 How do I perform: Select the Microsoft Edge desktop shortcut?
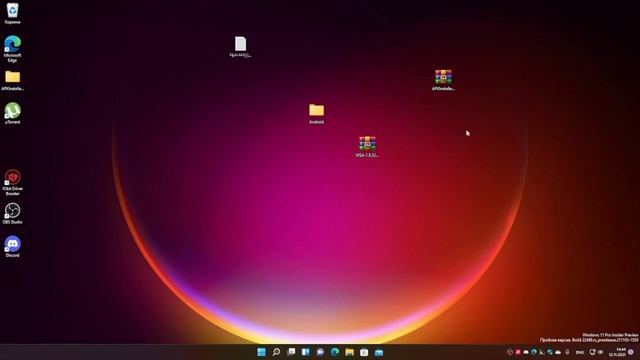(x=12, y=49)
